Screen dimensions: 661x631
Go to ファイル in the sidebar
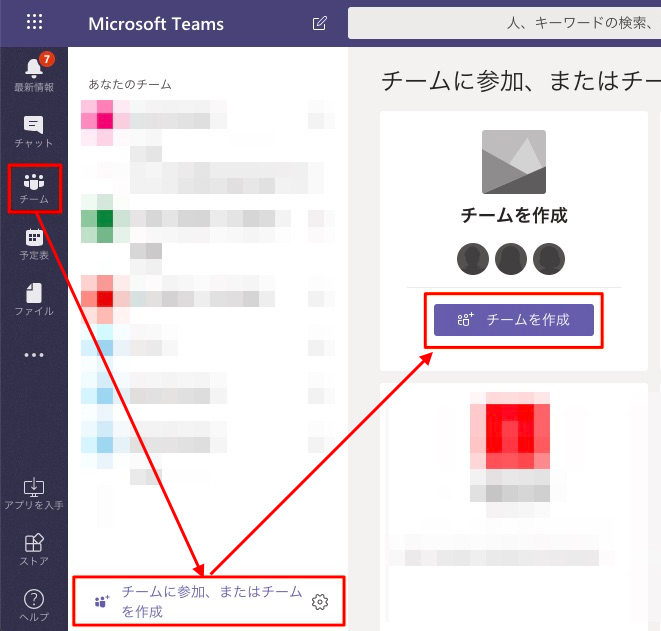pos(34,300)
